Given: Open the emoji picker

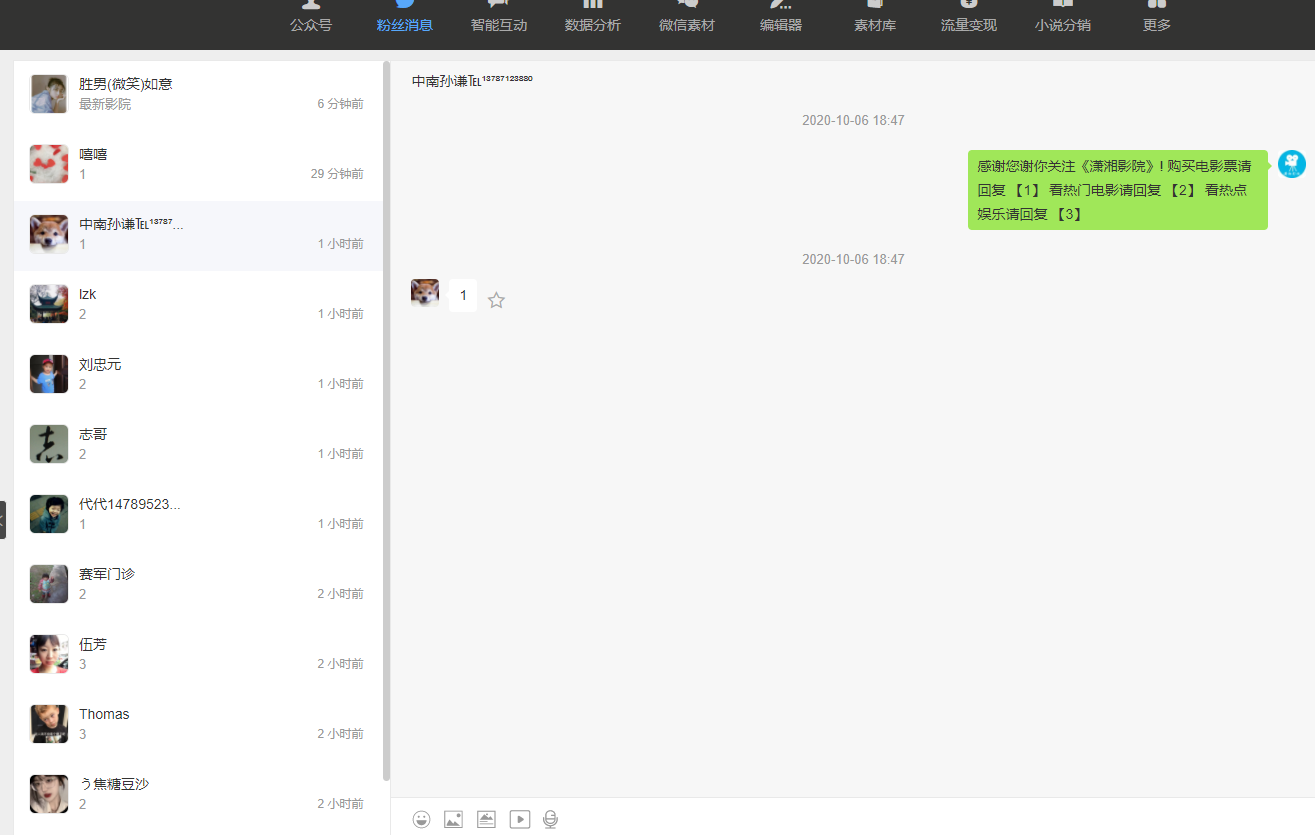Looking at the screenshot, I should pyautogui.click(x=421, y=819).
